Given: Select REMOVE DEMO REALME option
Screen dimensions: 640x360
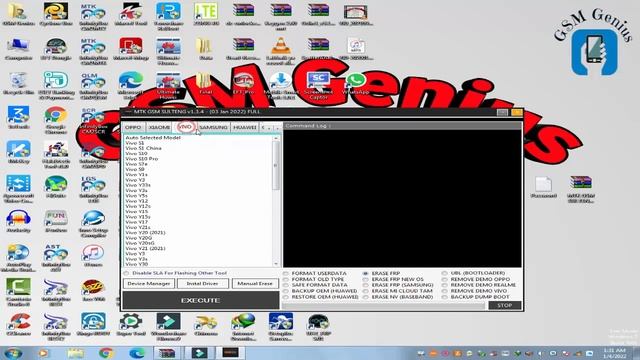Looking at the screenshot, I should click(x=479, y=285).
